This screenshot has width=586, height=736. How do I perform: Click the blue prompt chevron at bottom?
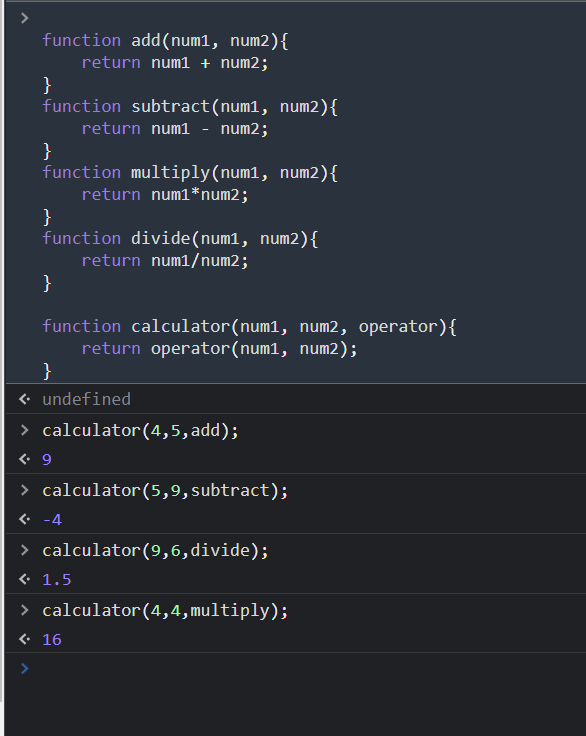coord(25,668)
